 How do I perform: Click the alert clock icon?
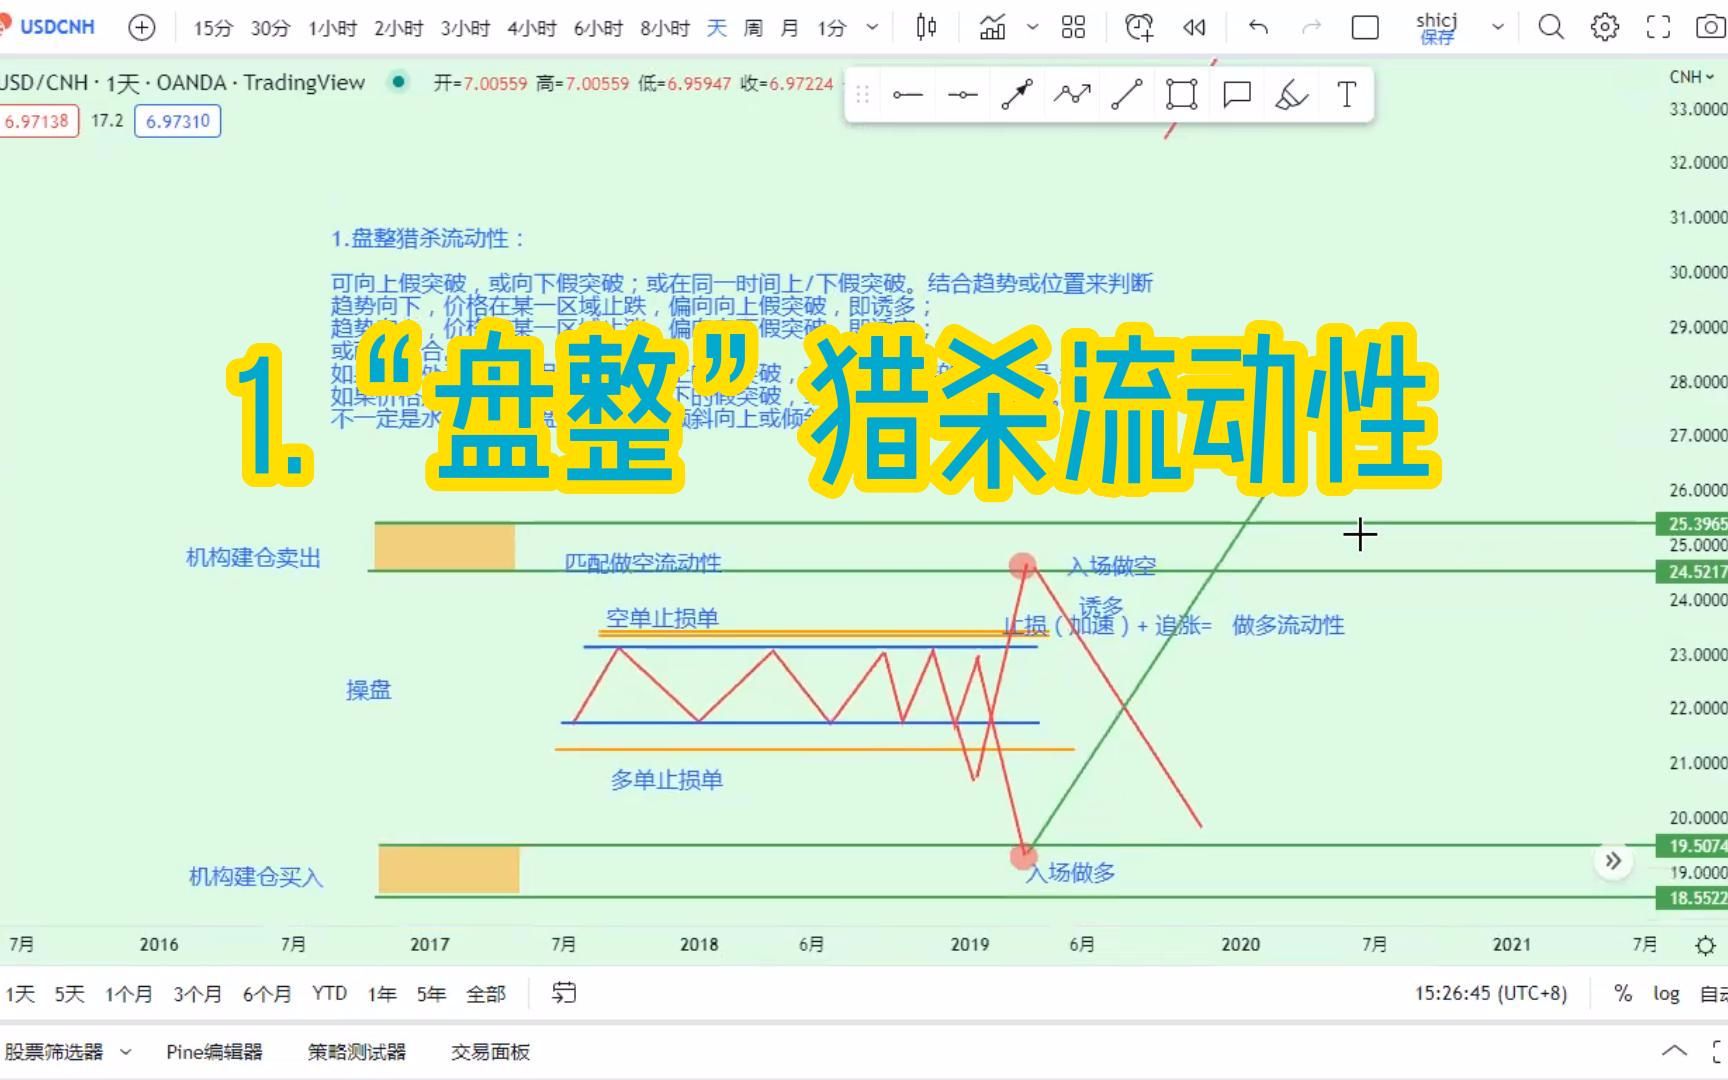pos(1139,28)
